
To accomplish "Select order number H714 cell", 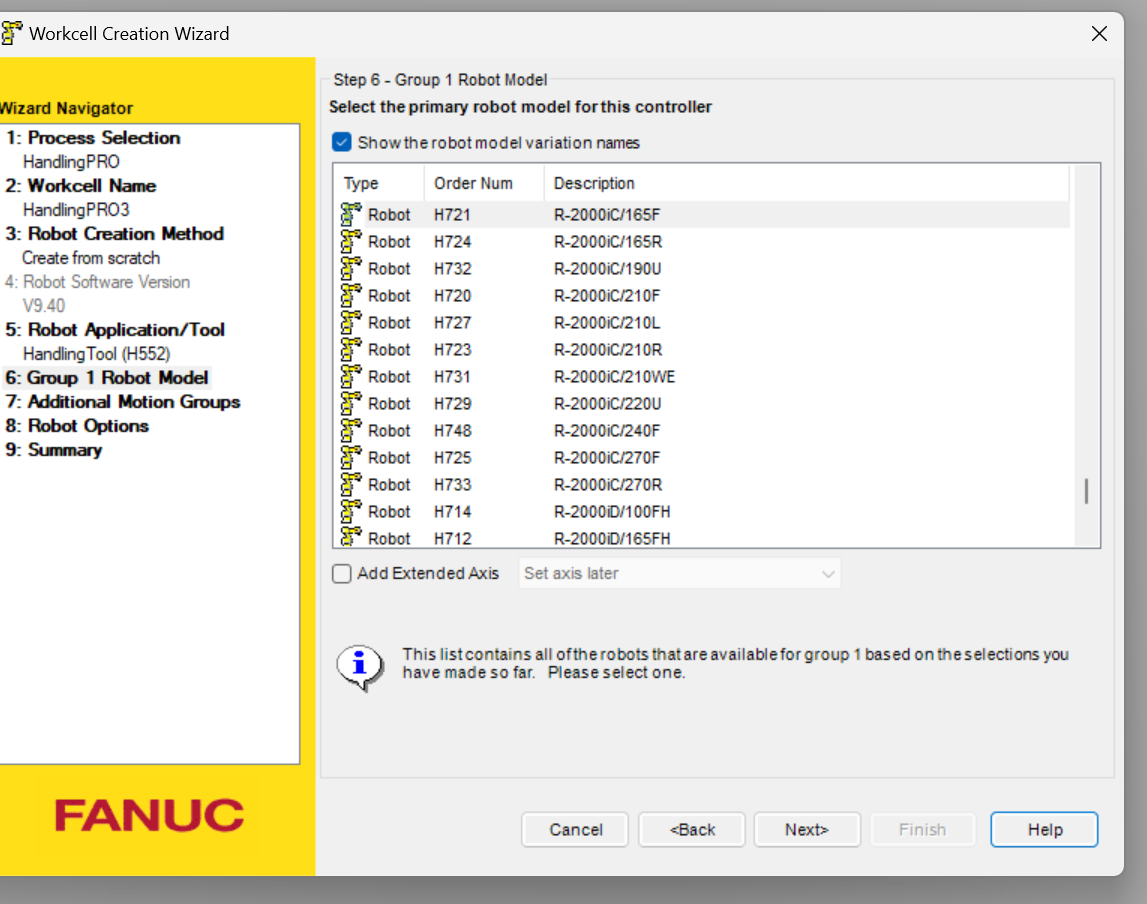I will pyautogui.click(x=452, y=513).
